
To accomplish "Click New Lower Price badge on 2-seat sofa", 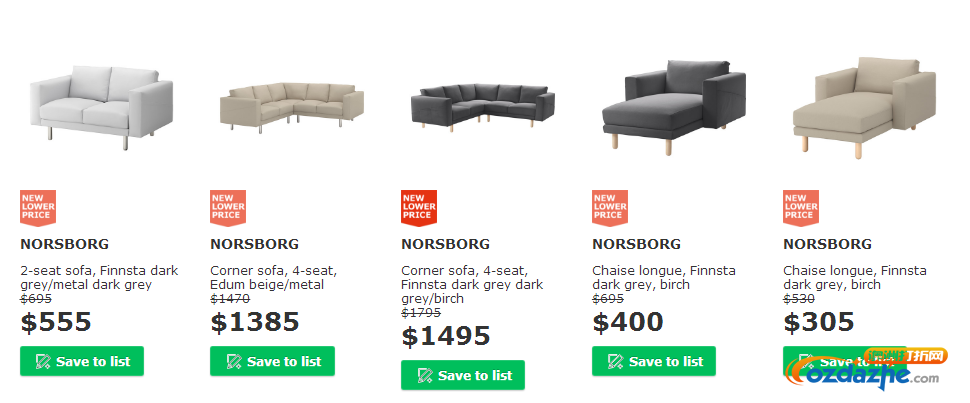I will [x=38, y=208].
